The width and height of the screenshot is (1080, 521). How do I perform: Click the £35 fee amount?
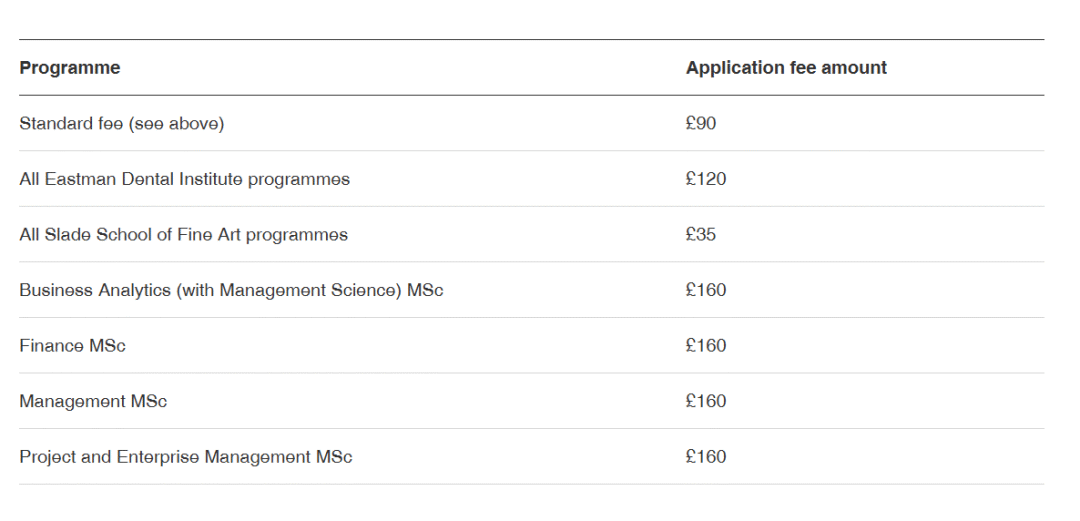701,235
